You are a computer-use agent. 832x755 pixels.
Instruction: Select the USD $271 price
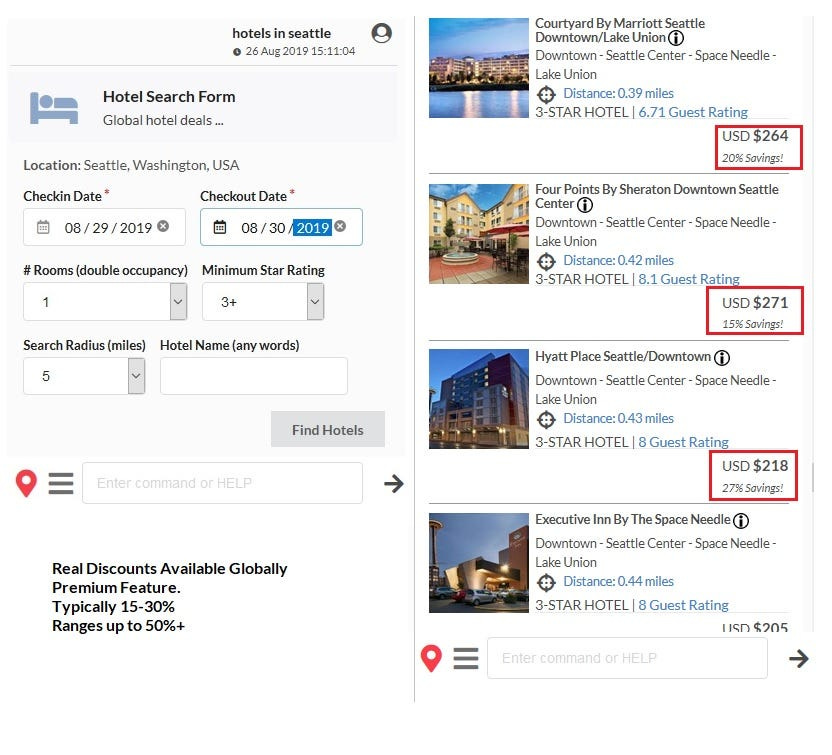coord(755,303)
